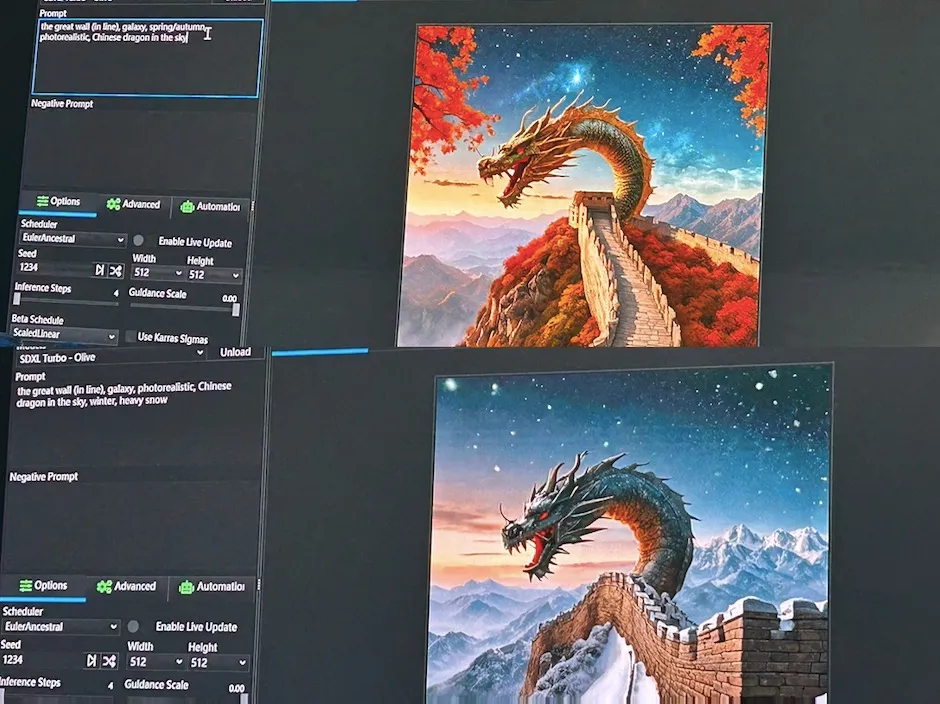Select the Options tab label in the autumn prompt panel
940x704 pixels.
(x=65, y=202)
